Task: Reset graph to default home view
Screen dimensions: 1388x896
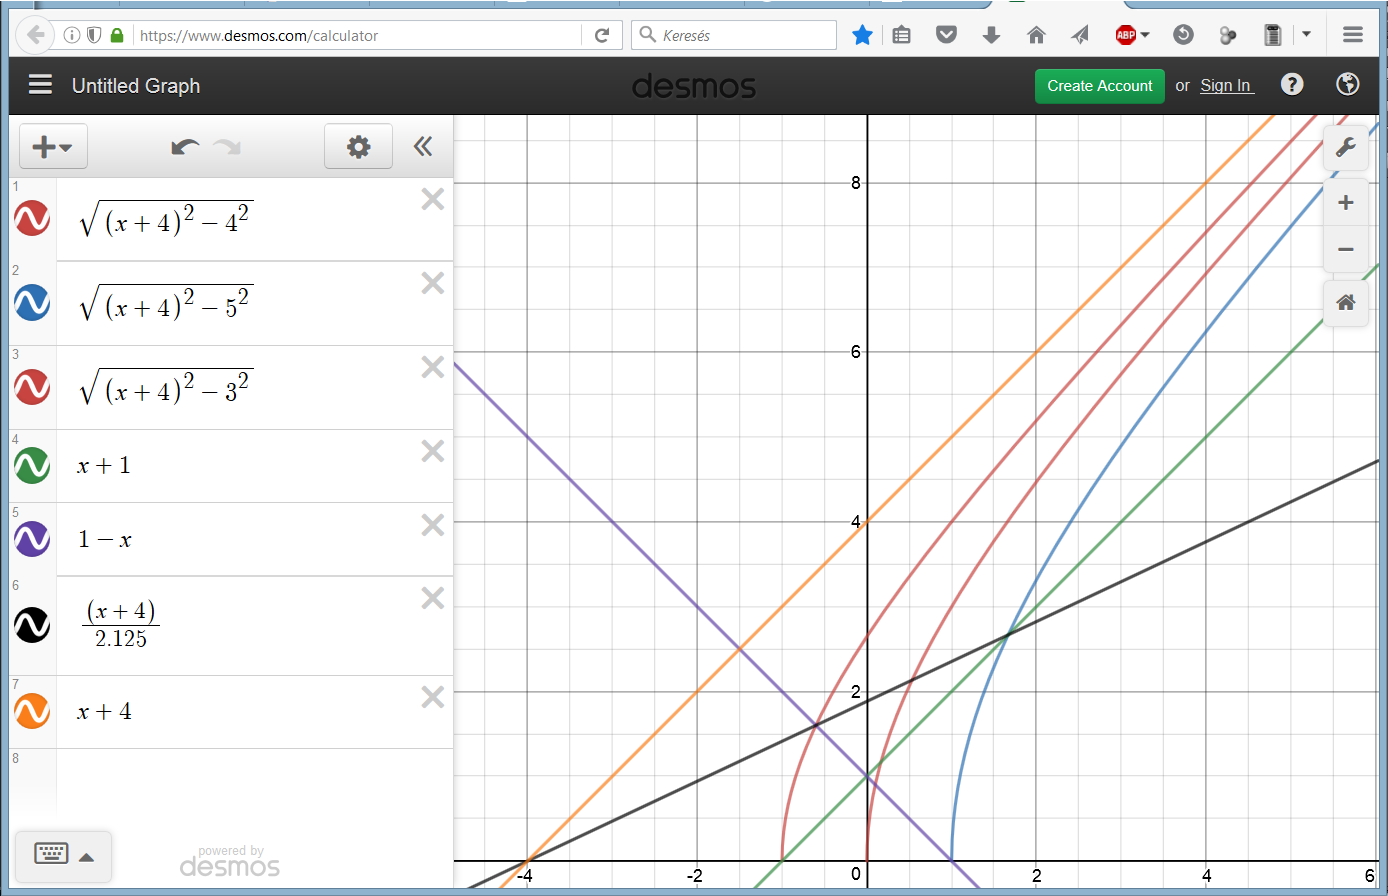Action: [1345, 302]
